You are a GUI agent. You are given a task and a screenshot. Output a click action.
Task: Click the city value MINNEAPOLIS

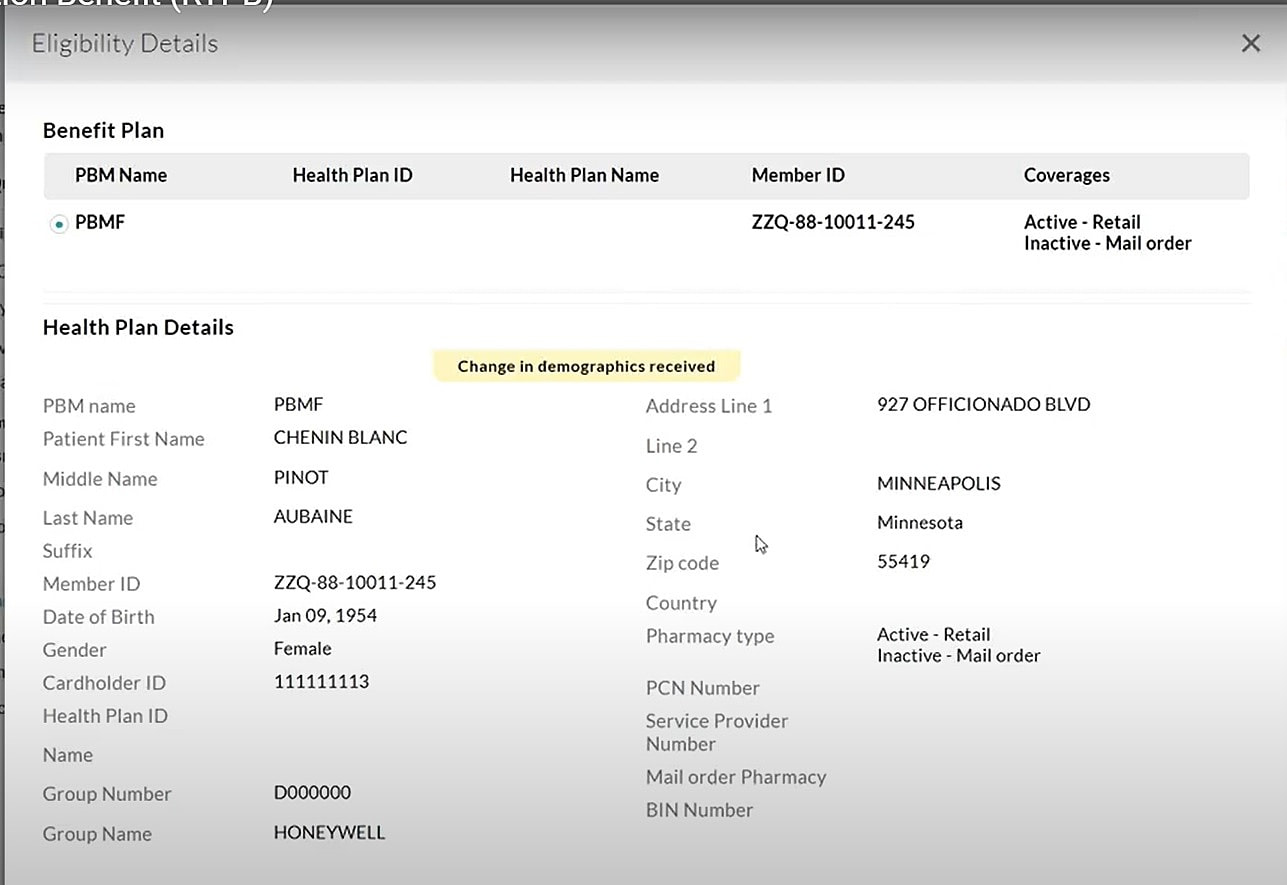[x=938, y=483]
